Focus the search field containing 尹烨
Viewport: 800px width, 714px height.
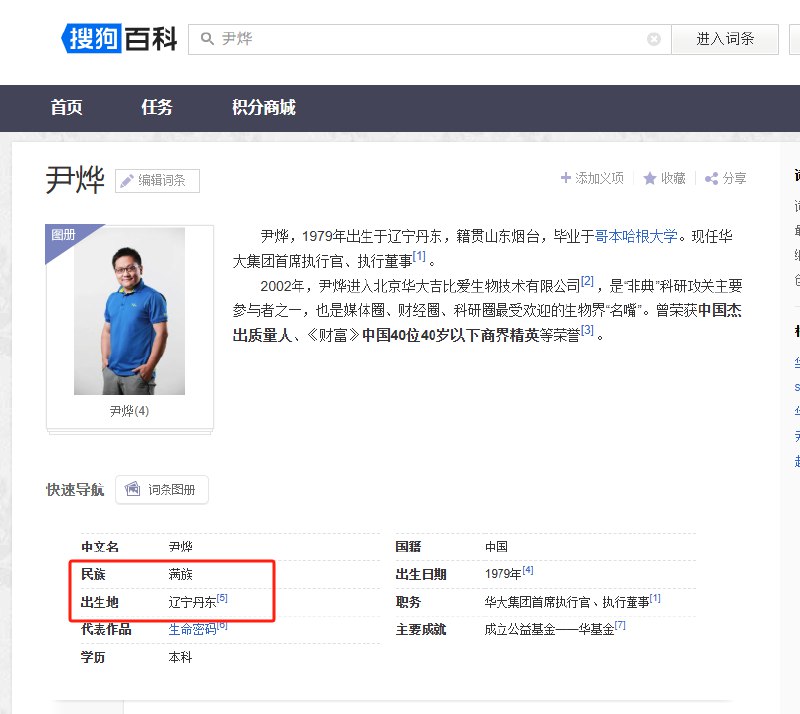pyautogui.click(x=430, y=39)
